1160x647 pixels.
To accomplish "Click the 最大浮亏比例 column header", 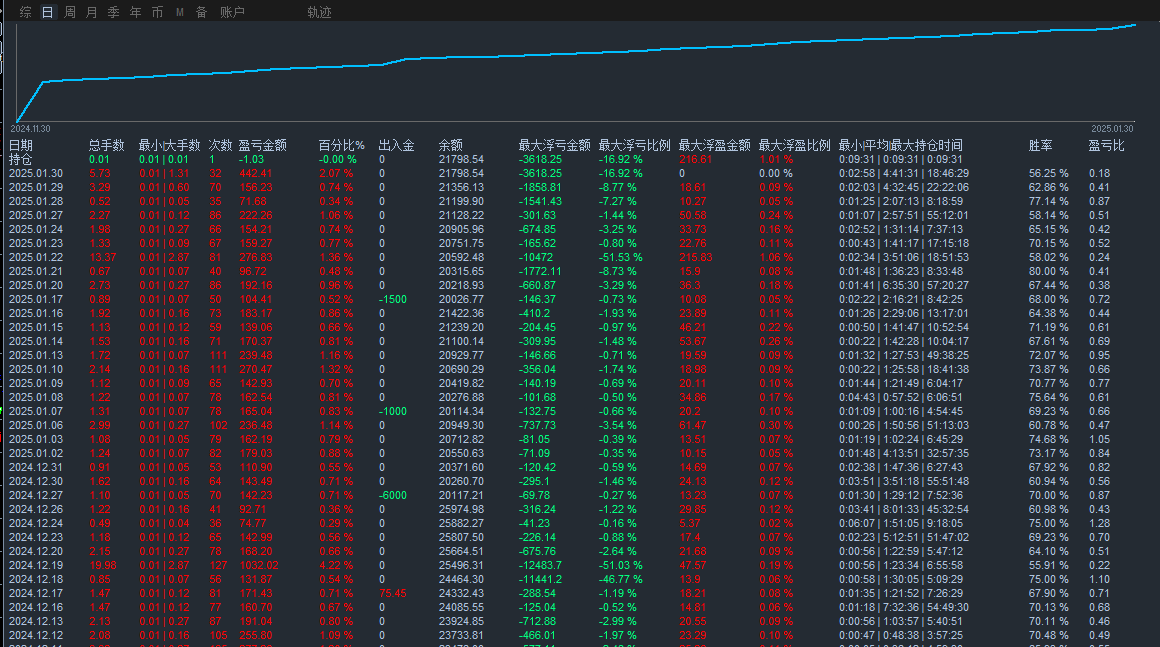I will tap(635, 145).
